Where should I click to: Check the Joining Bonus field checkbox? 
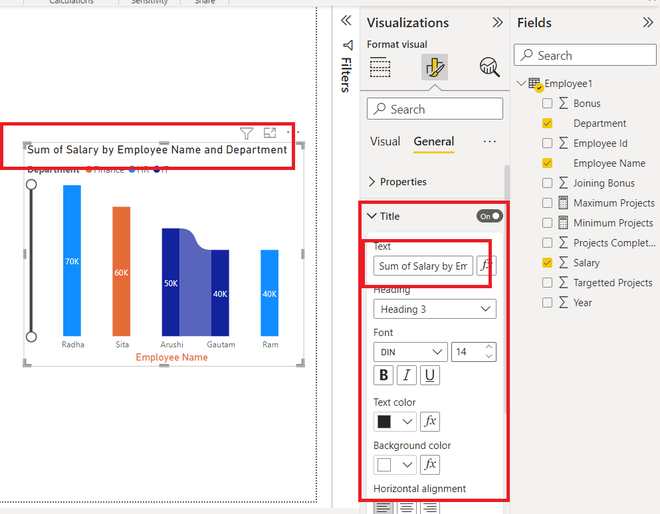[x=547, y=183]
